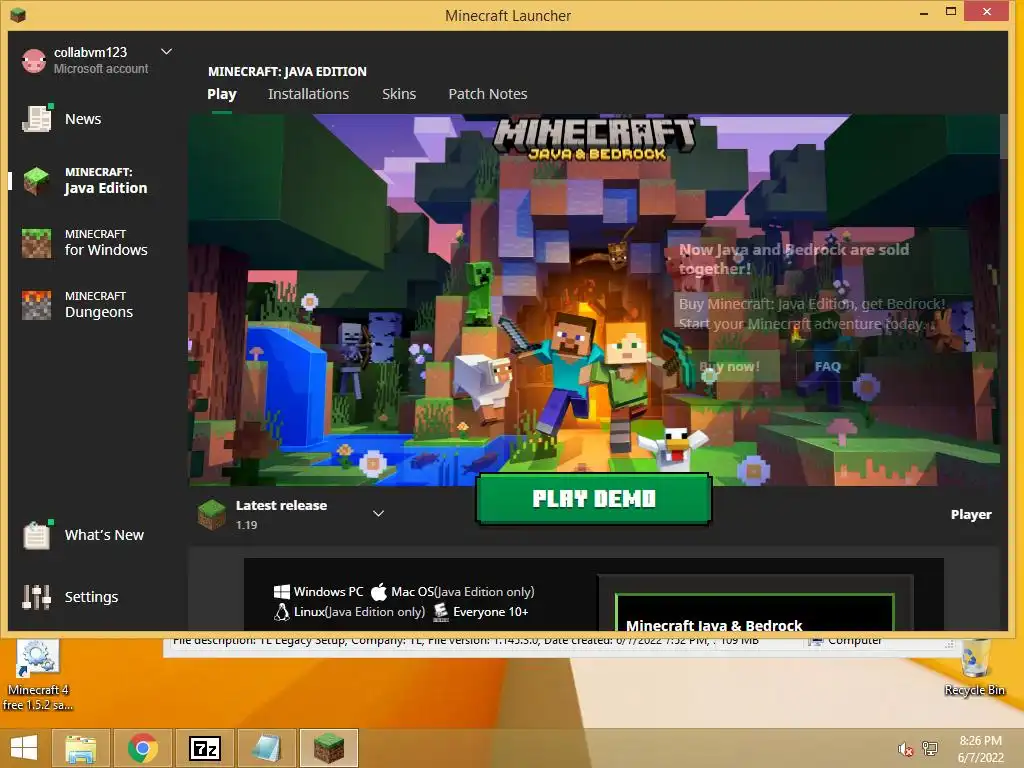
Task: Open Windows Start button on taskbar
Action: click(24, 748)
